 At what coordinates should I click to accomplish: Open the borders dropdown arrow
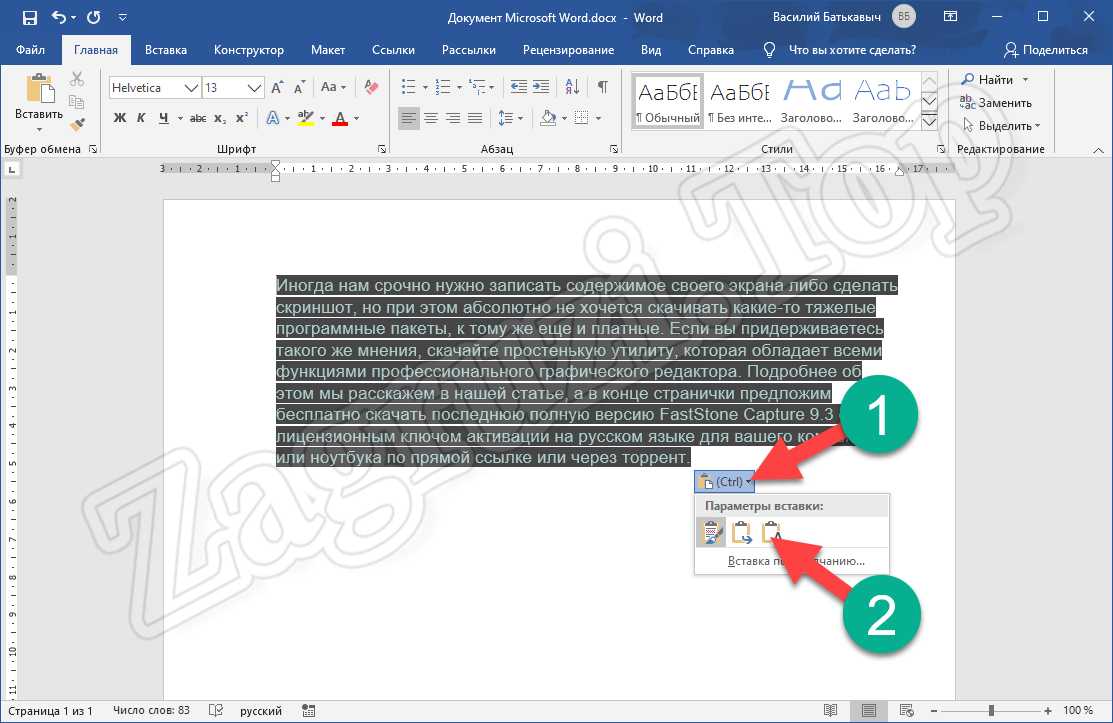pyautogui.click(x=598, y=118)
